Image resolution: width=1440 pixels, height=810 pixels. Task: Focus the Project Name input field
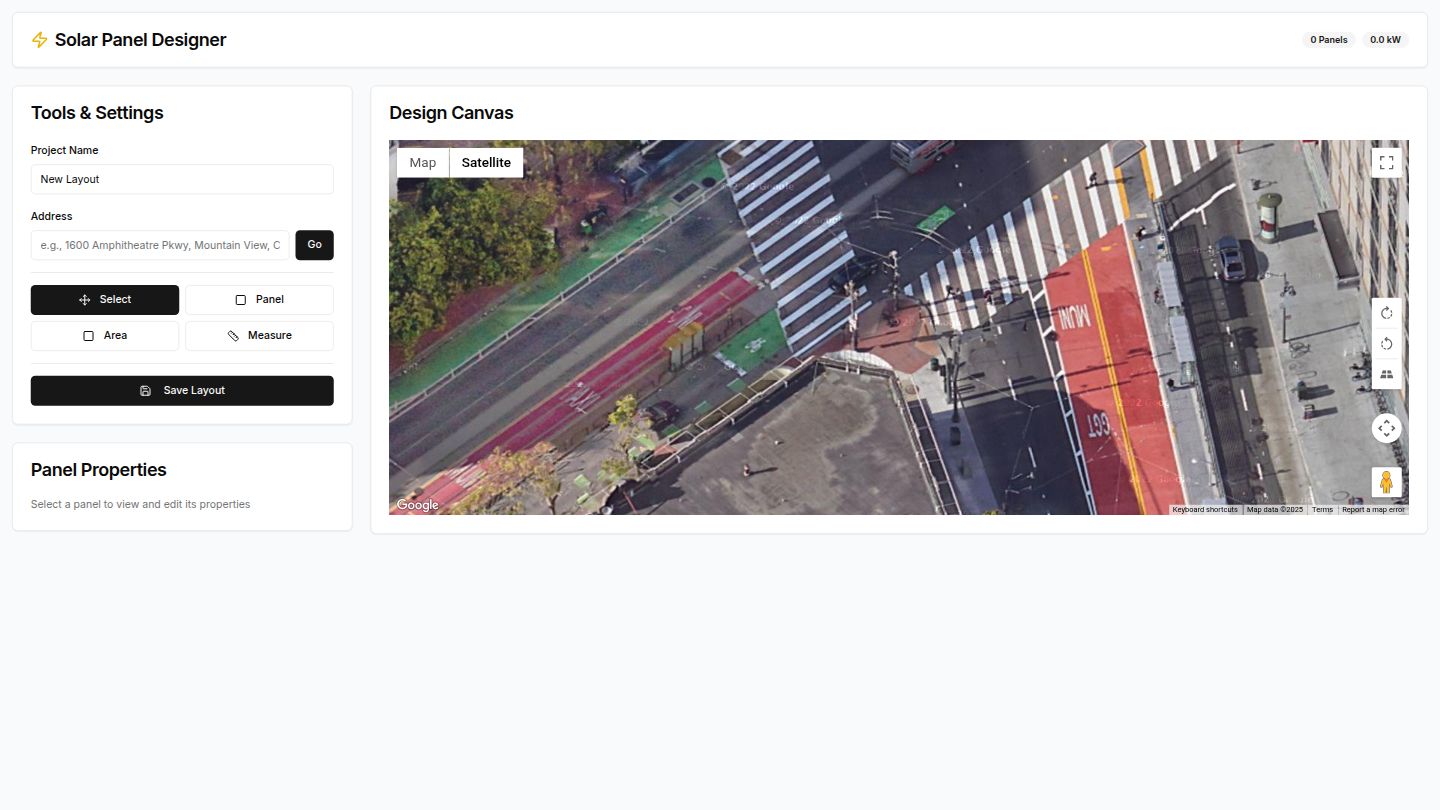coord(182,179)
